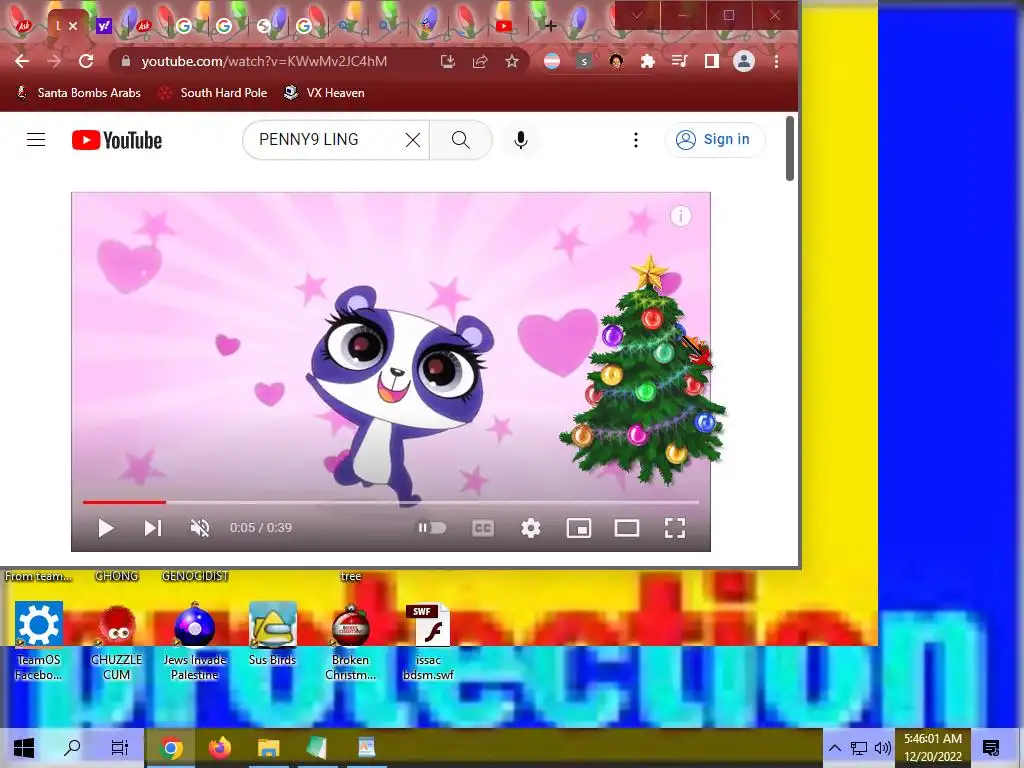Open the tab search chevron
This screenshot has width=1024, height=768.
pos(637,15)
